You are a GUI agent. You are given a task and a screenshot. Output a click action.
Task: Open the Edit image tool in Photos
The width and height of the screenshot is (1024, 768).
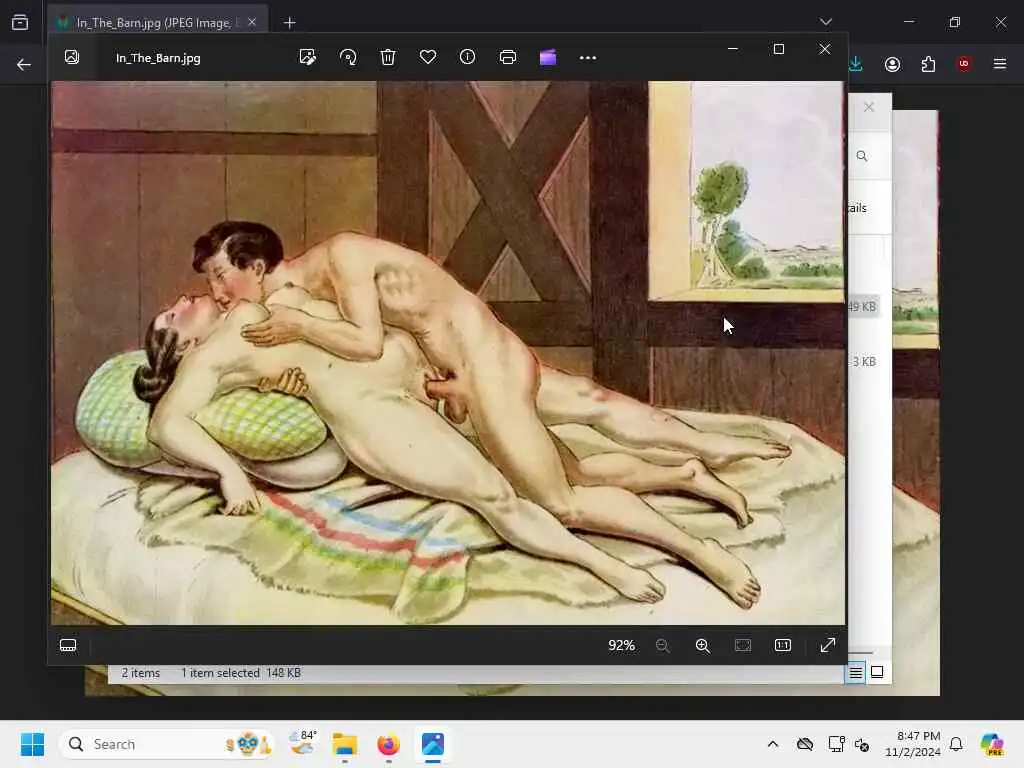(x=308, y=57)
